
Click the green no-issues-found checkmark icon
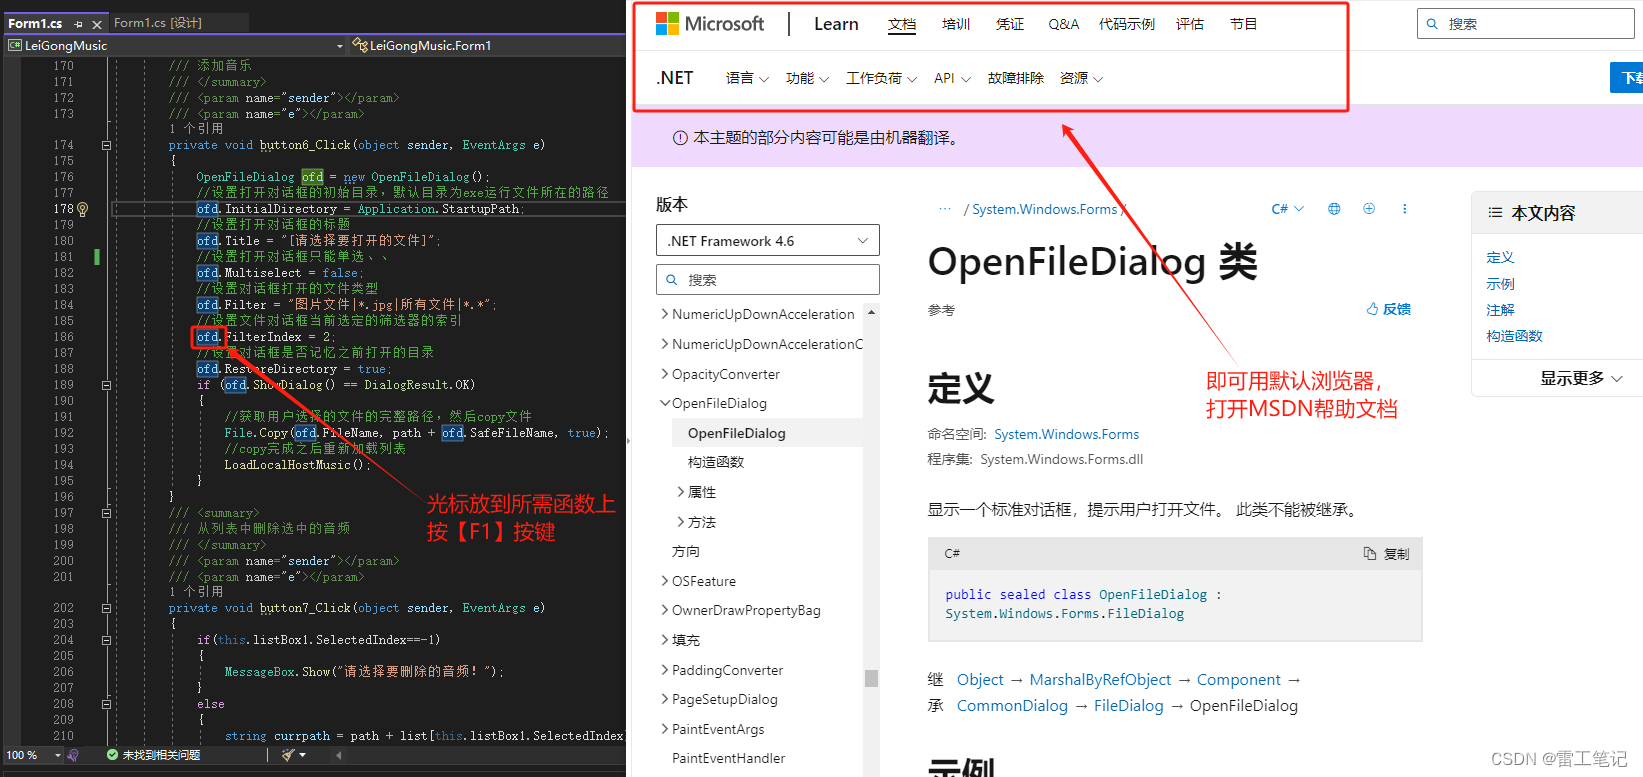pyautogui.click(x=112, y=755)
